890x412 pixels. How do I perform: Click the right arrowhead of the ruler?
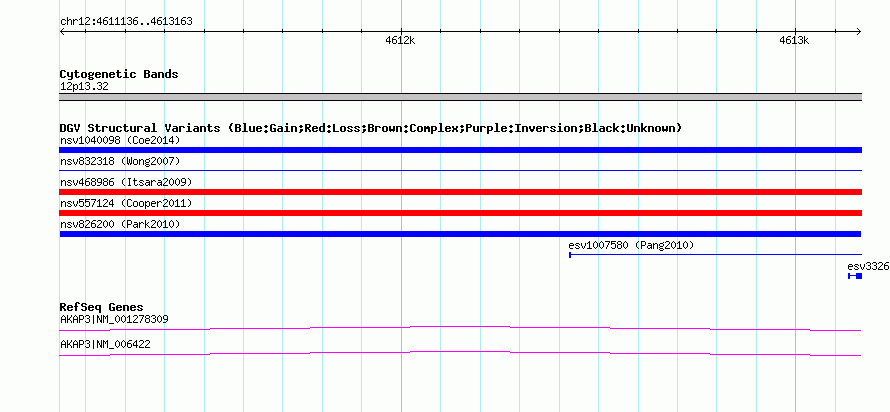pos(859,31)
